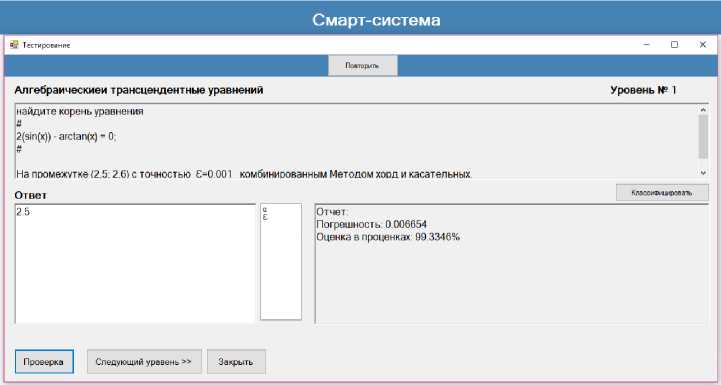Click the answer field containing 2.5
The height and width of the screenshot is (385, 721).
pyautogui.click(x=135, y=264)
